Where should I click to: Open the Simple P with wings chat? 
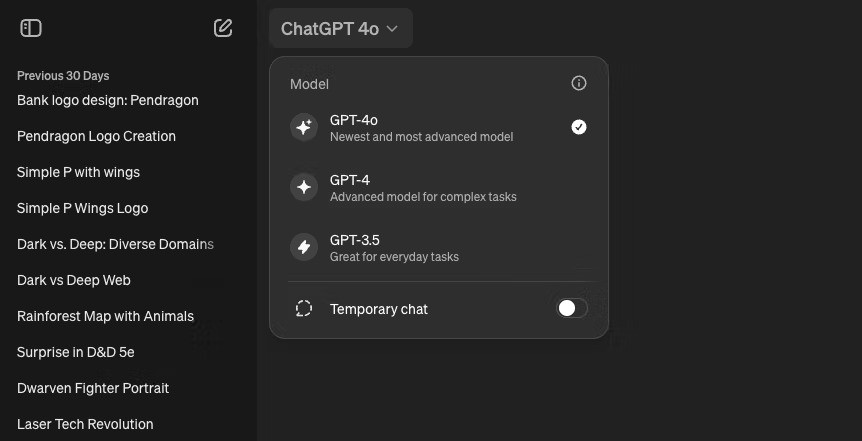[x=78, y=172]
